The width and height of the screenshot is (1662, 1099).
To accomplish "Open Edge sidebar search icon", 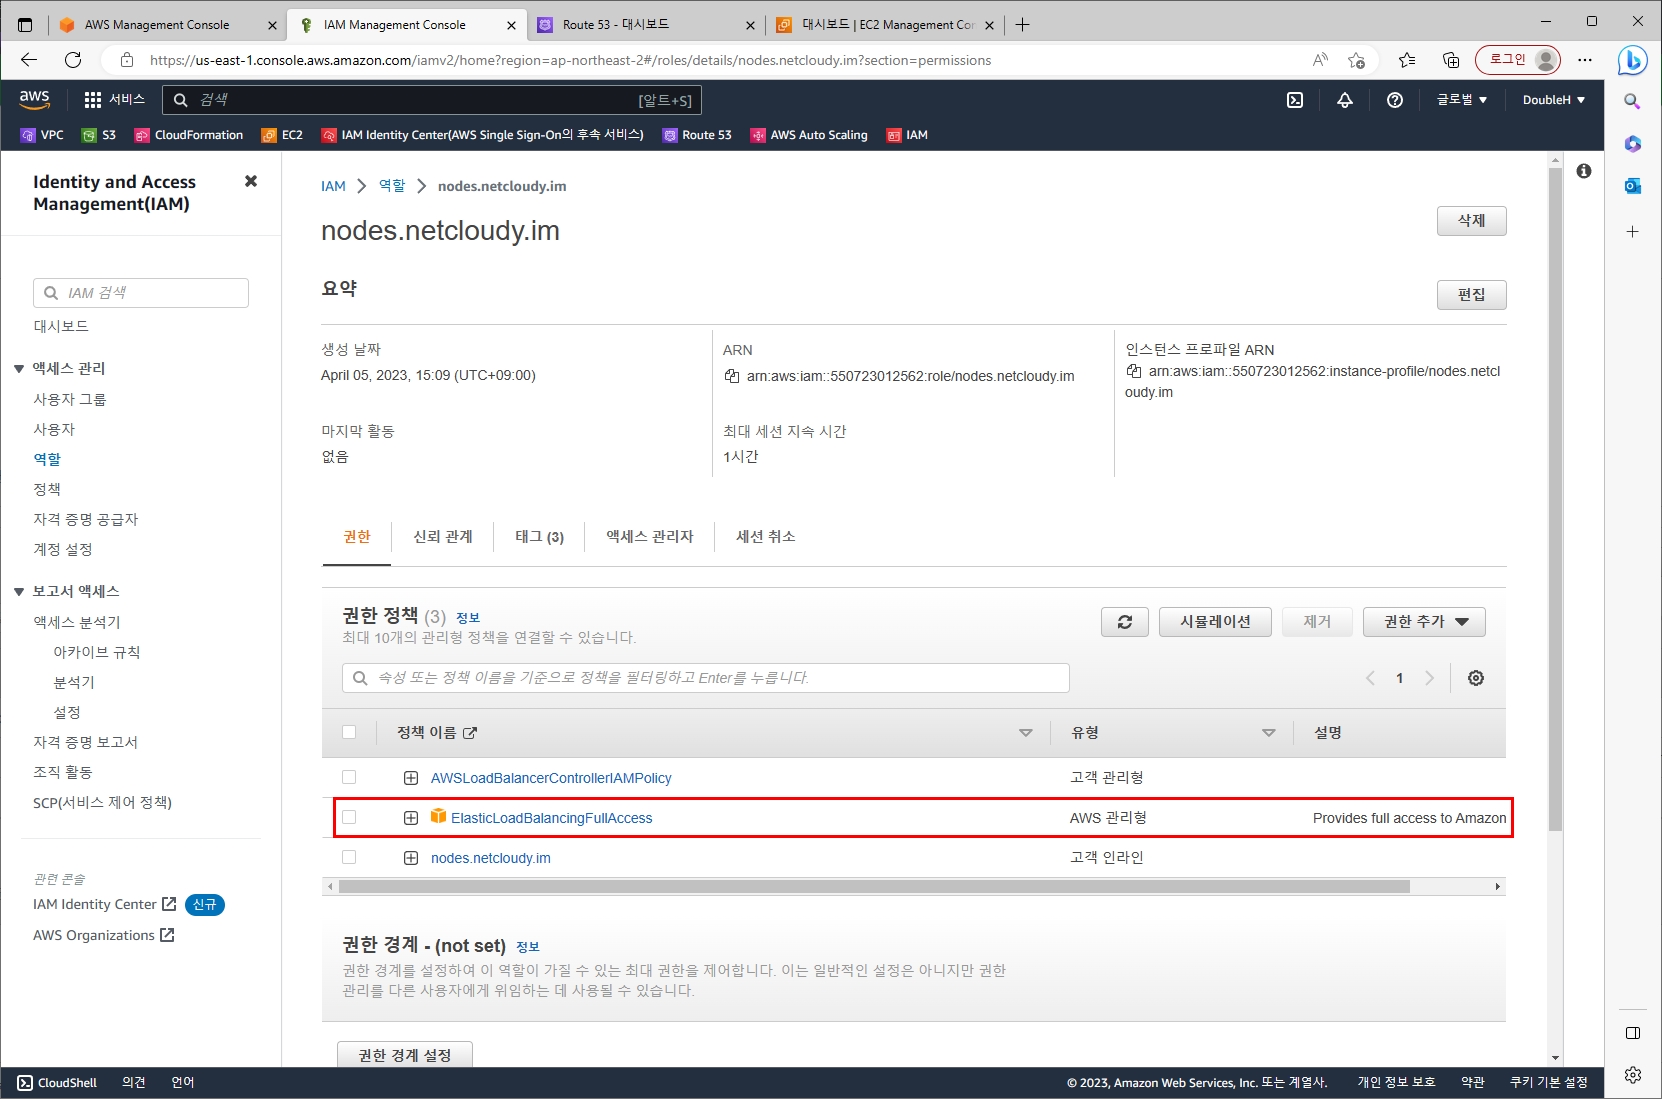I will [x=1633, y=101].
